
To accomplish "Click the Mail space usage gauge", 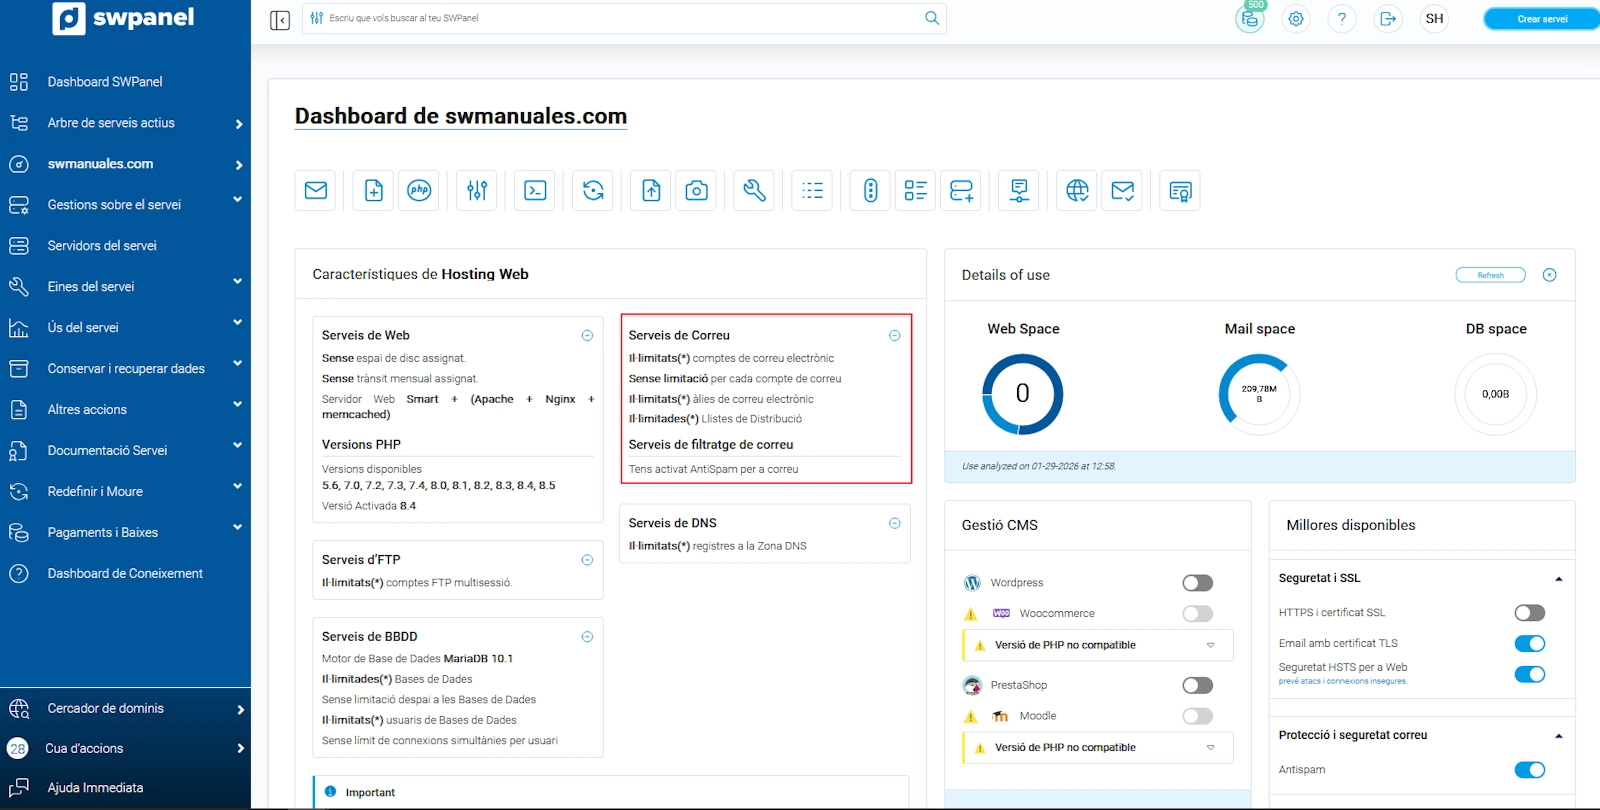I will tap(1259, 394).
